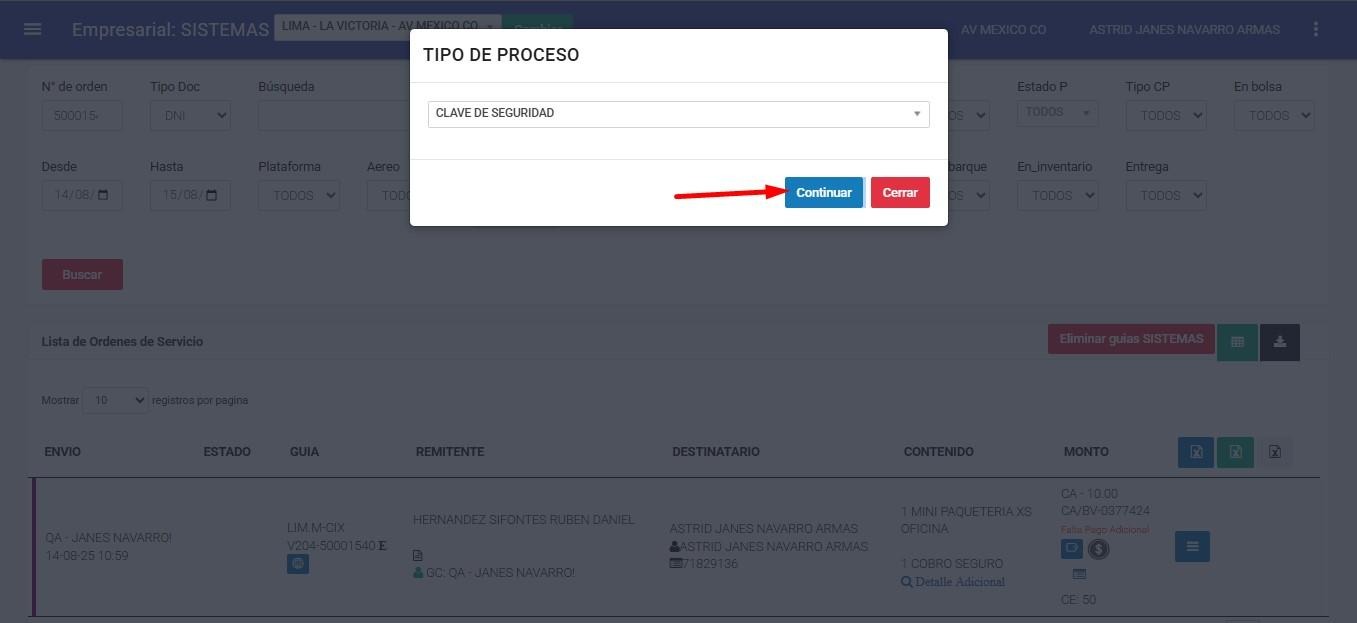
Task: Open the vertical three-dot options menu
Action: [1316, 29]
